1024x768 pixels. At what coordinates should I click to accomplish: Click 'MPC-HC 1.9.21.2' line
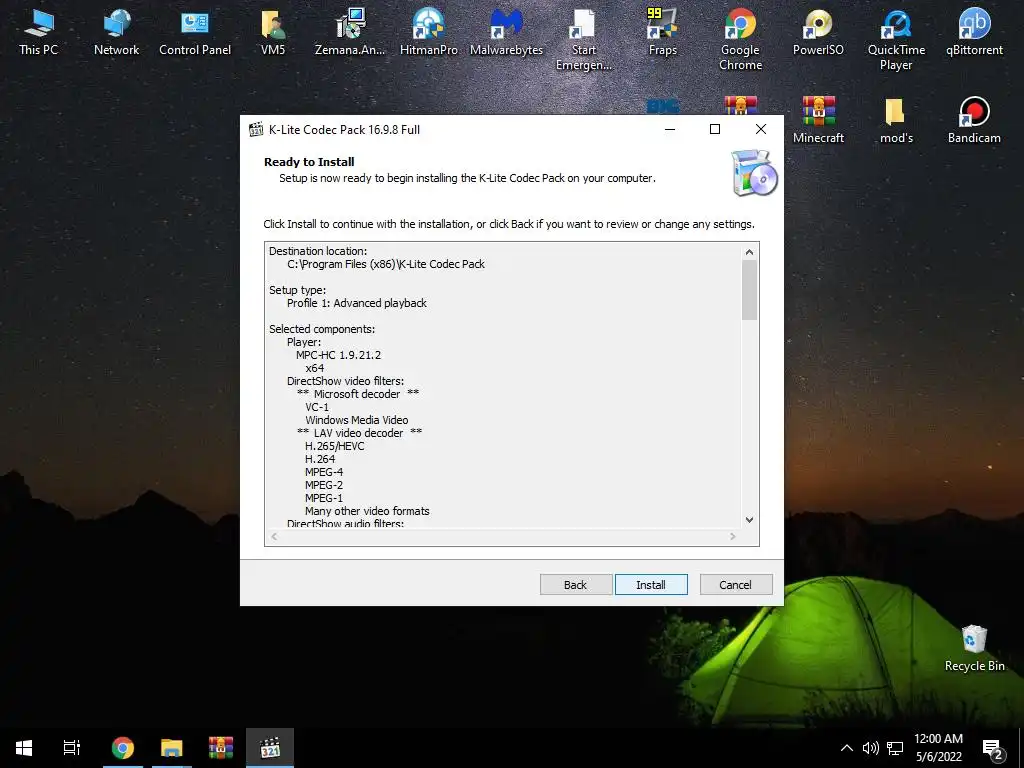point(338,355)
